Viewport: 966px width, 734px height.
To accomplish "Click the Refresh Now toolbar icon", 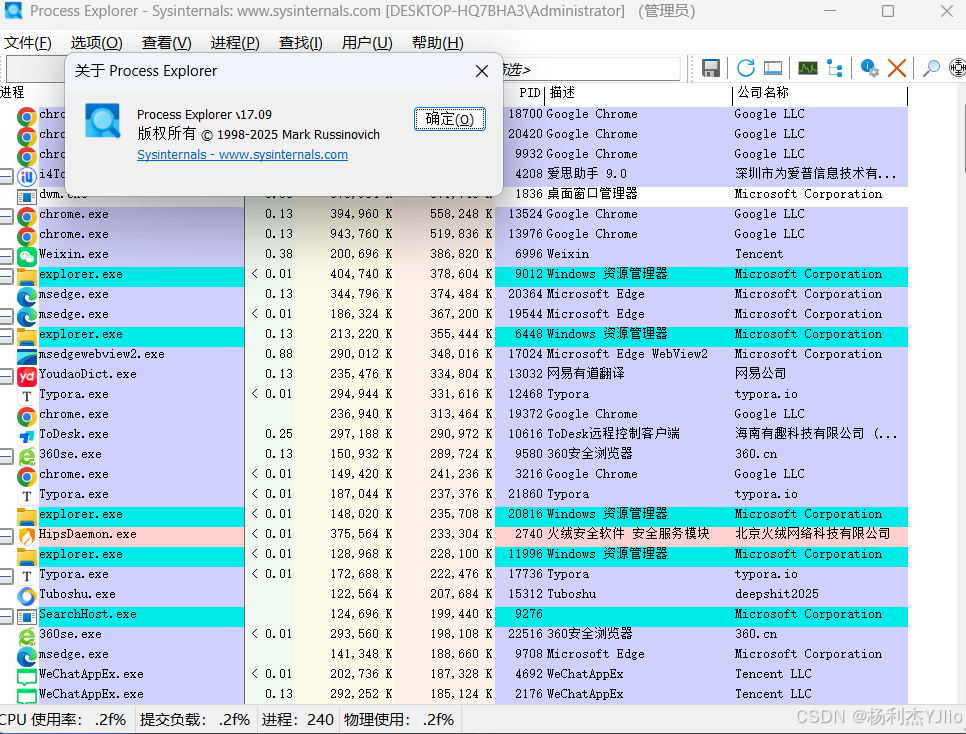I will coord(745,68).
